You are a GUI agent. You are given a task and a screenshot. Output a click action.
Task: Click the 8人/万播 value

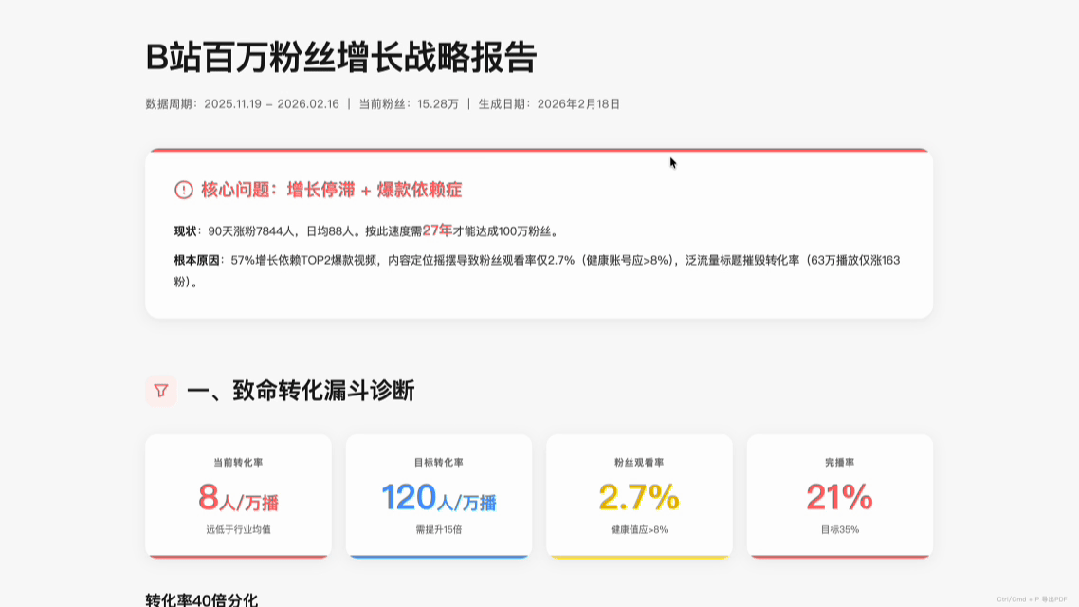tap(238, 498)
